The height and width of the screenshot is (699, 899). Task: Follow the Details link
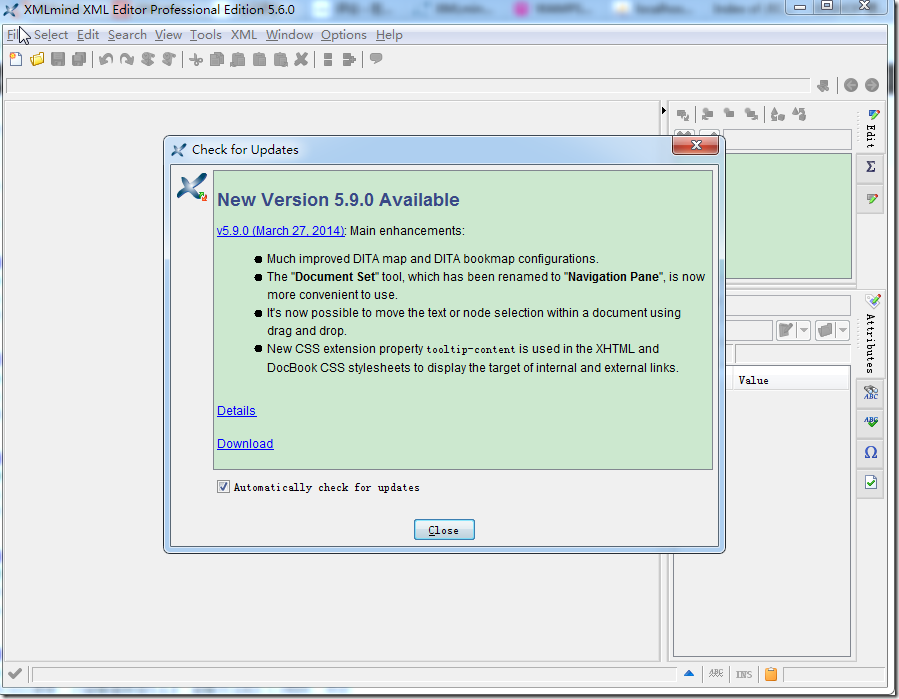(x=236, y=411)
